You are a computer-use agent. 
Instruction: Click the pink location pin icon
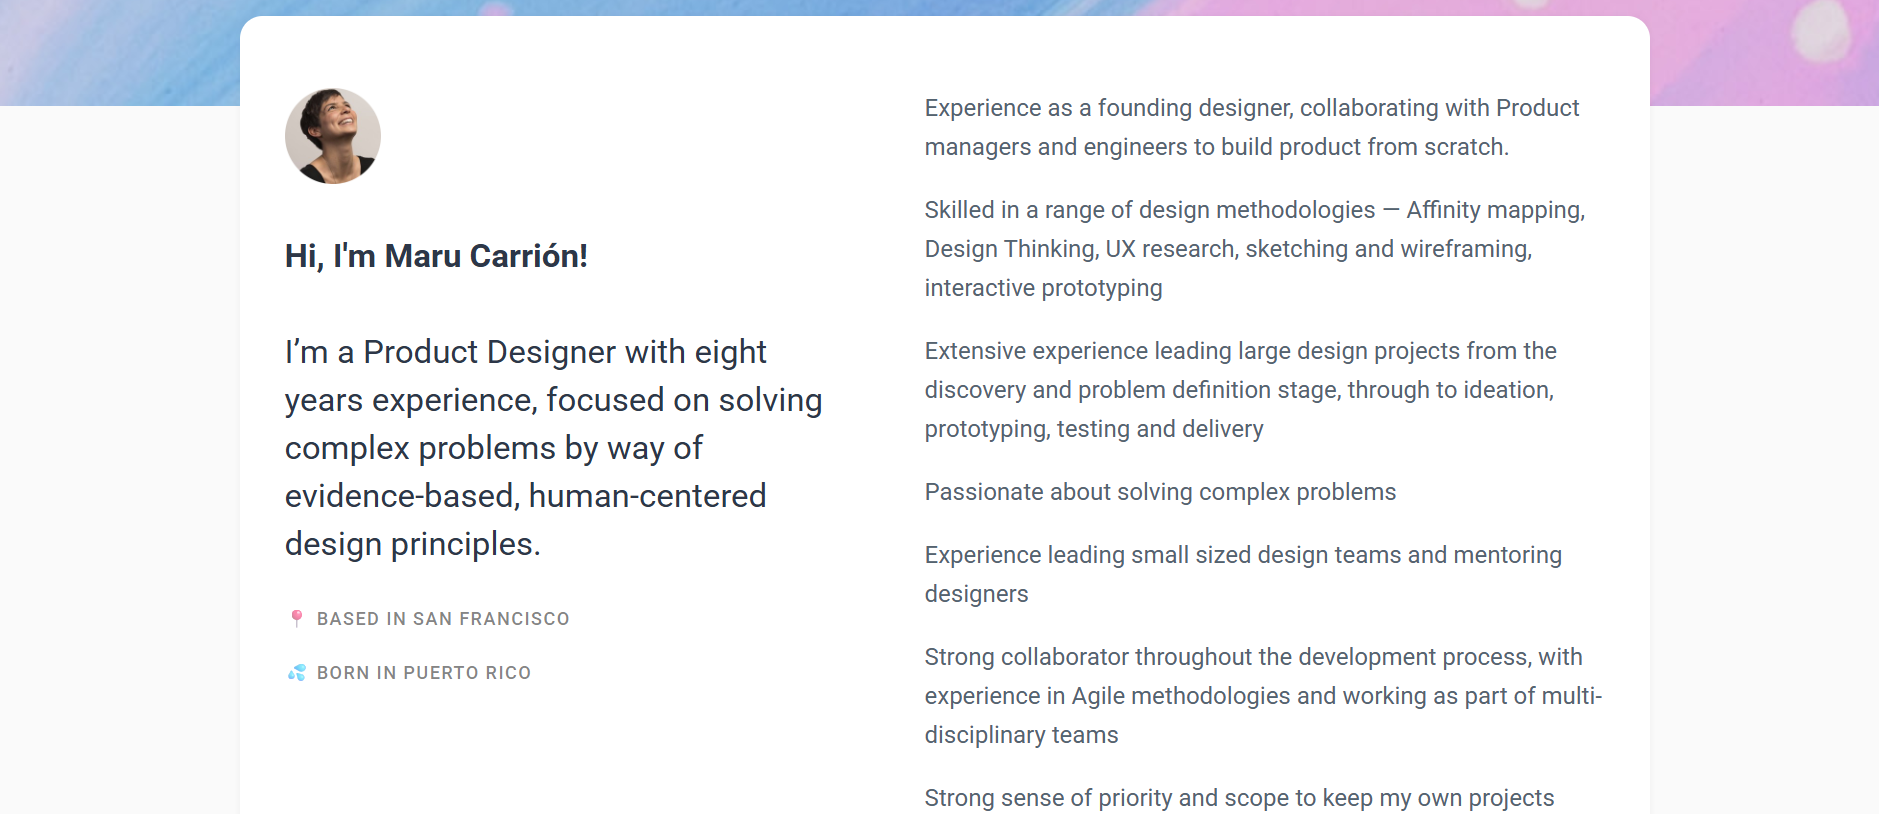click(296, 618)
